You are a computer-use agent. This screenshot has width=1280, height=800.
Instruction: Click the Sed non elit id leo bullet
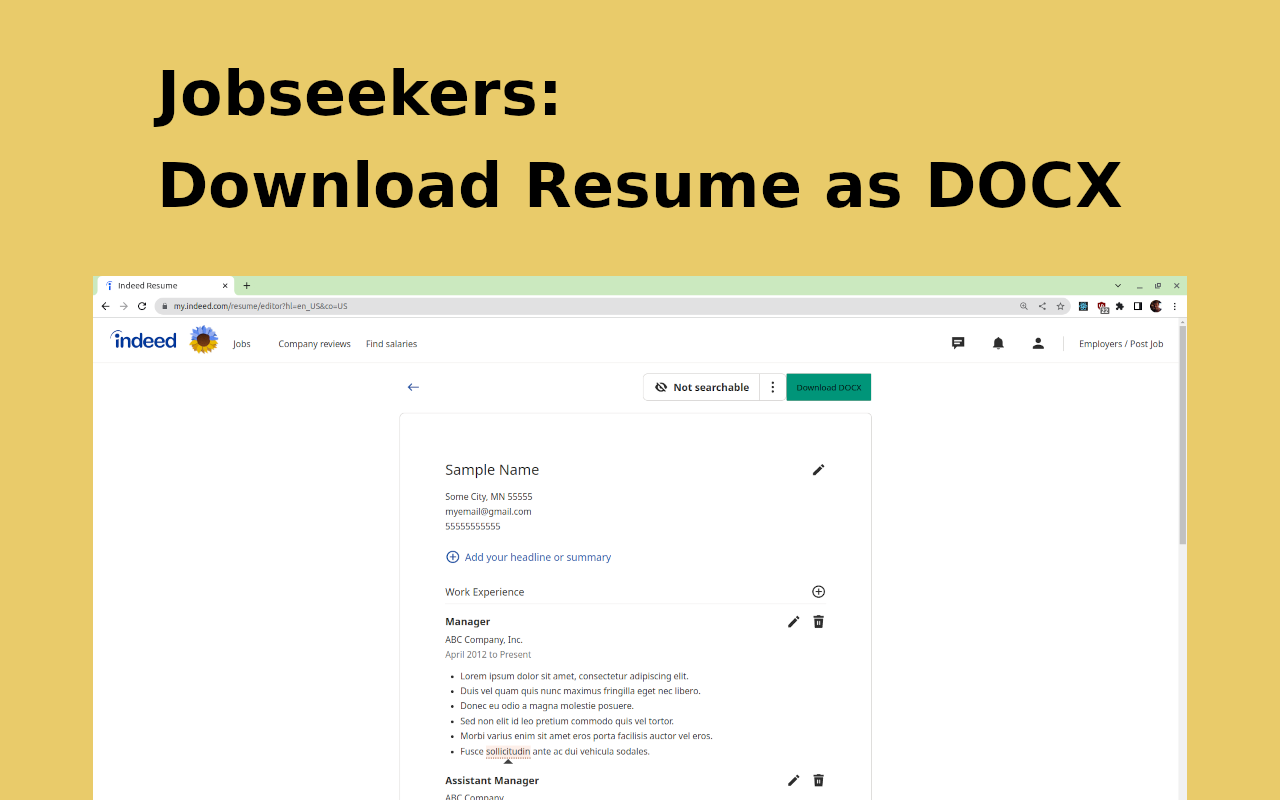click(x=567, y=721)
